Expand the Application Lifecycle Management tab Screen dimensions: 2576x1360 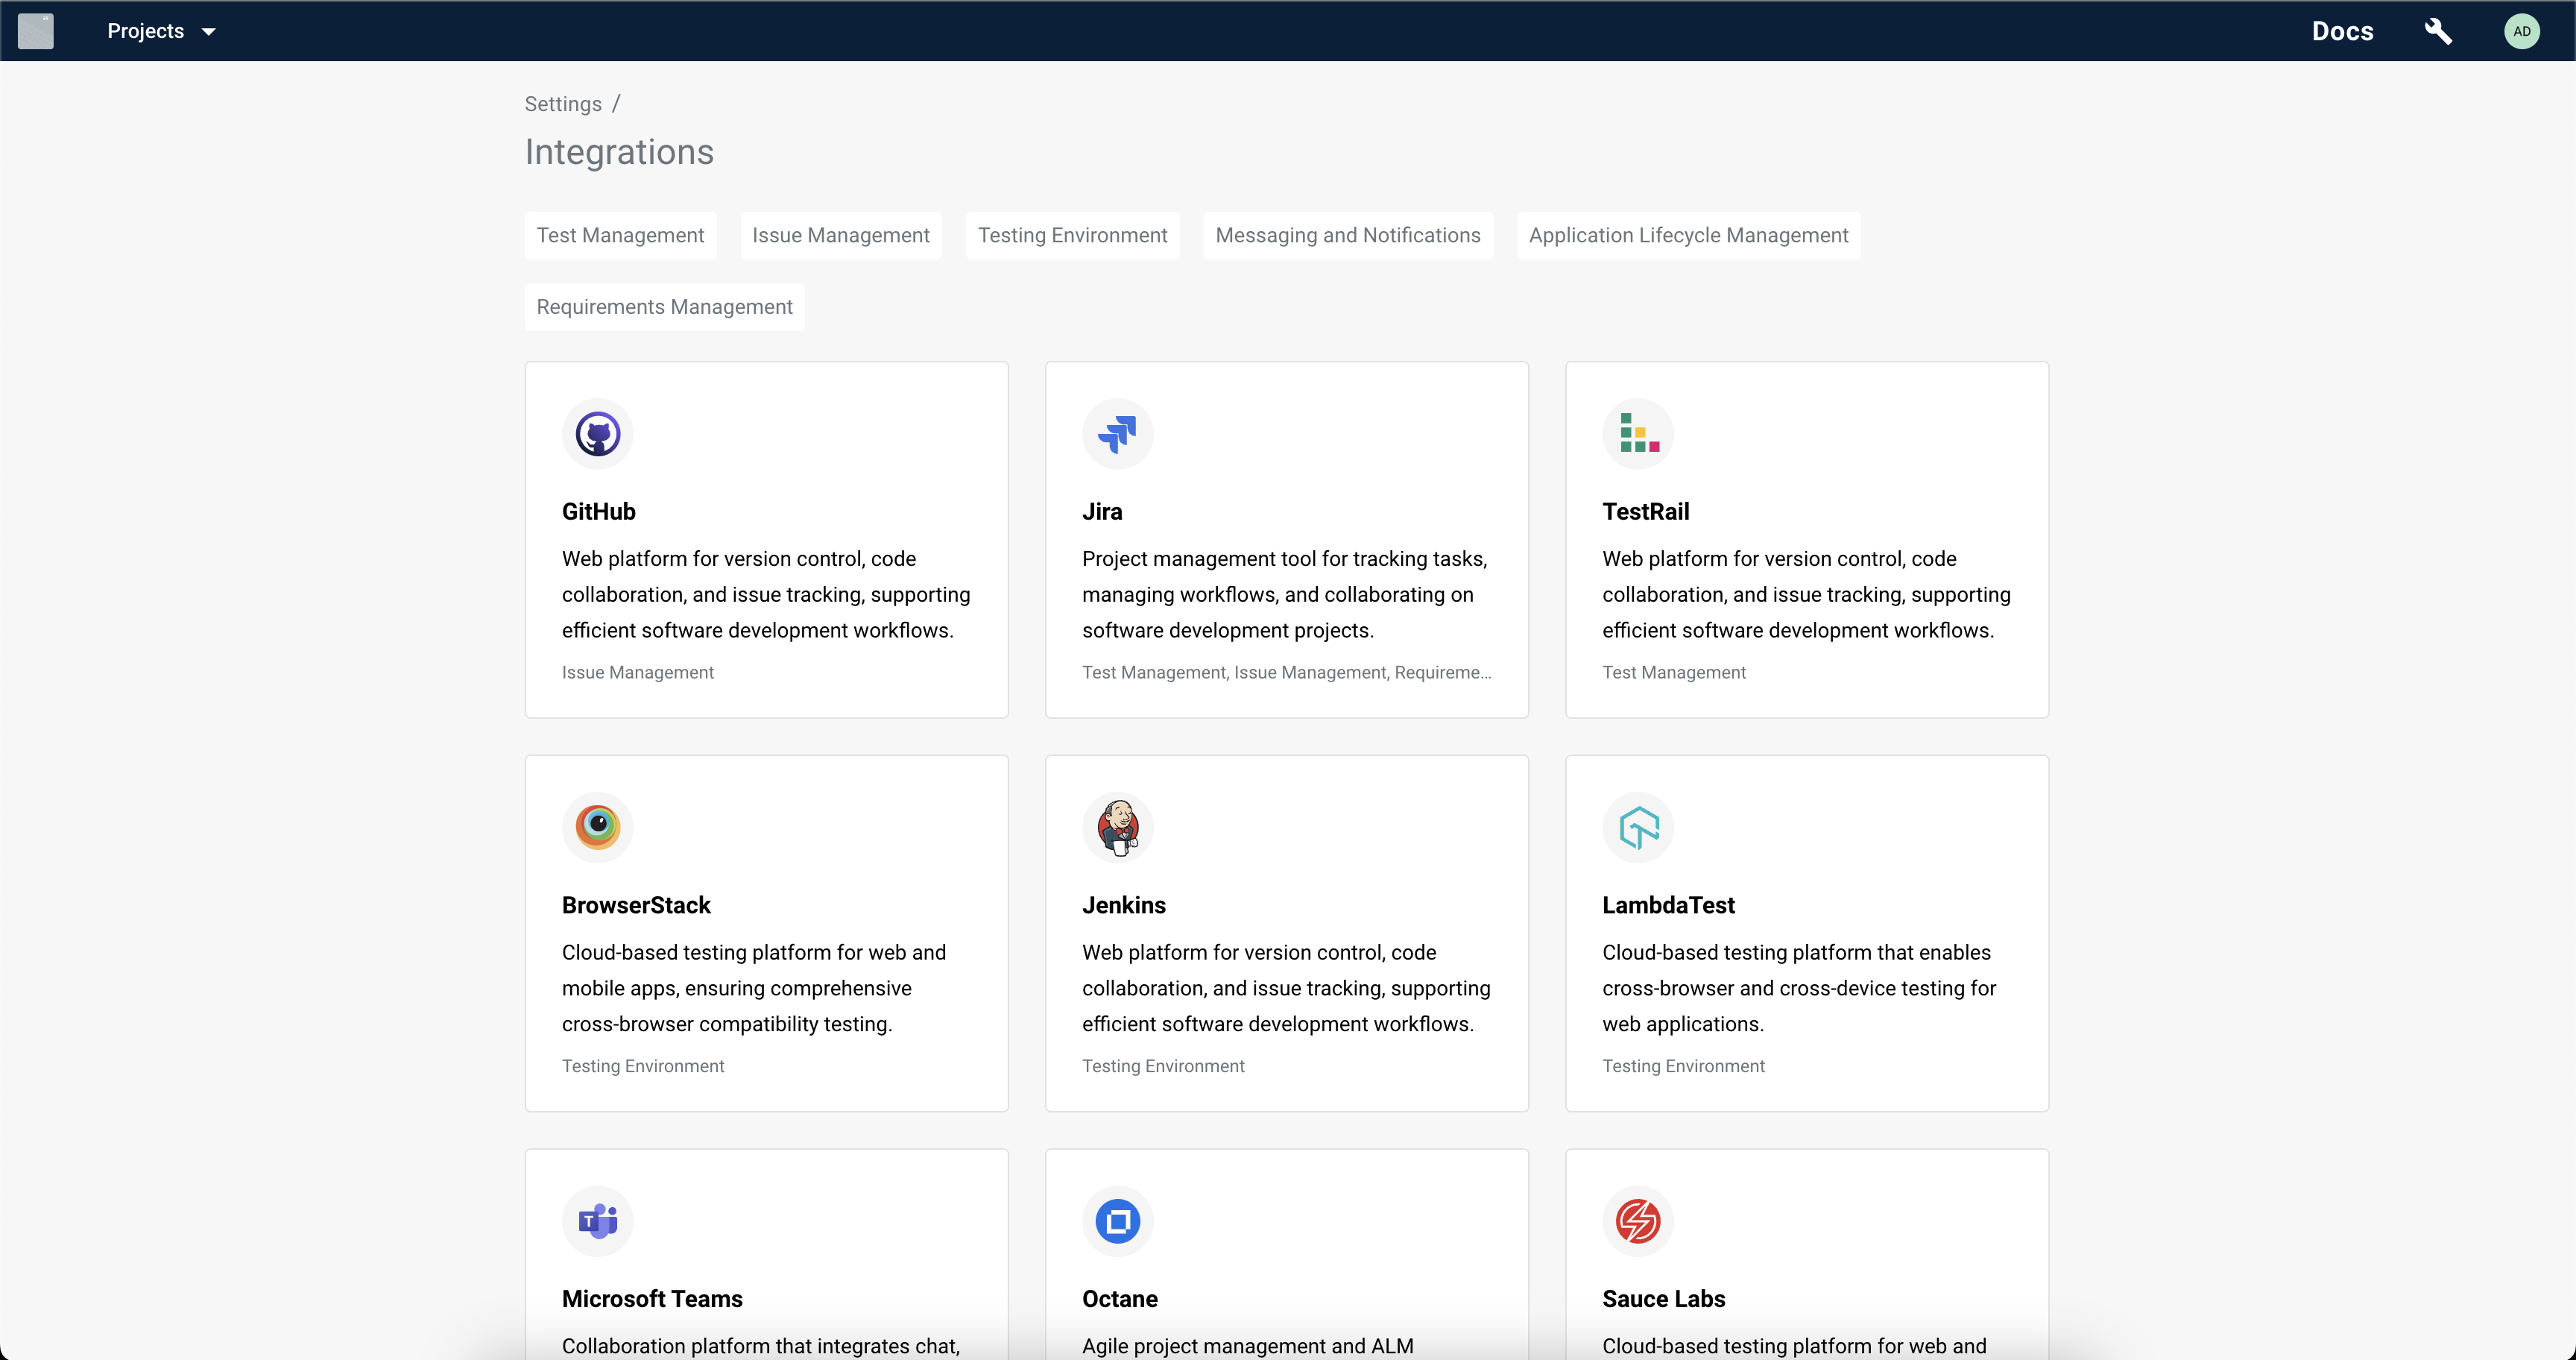click(1685, 235)
